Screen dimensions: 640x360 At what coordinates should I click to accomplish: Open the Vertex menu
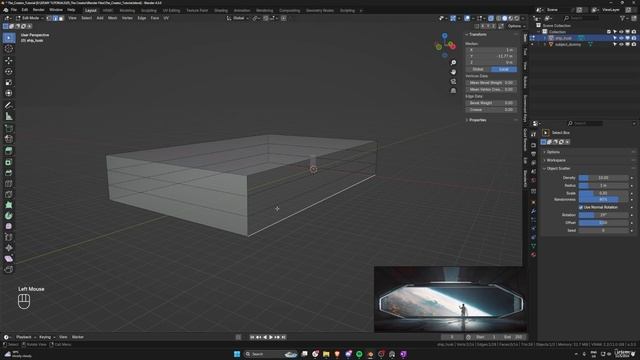(127, 18)
